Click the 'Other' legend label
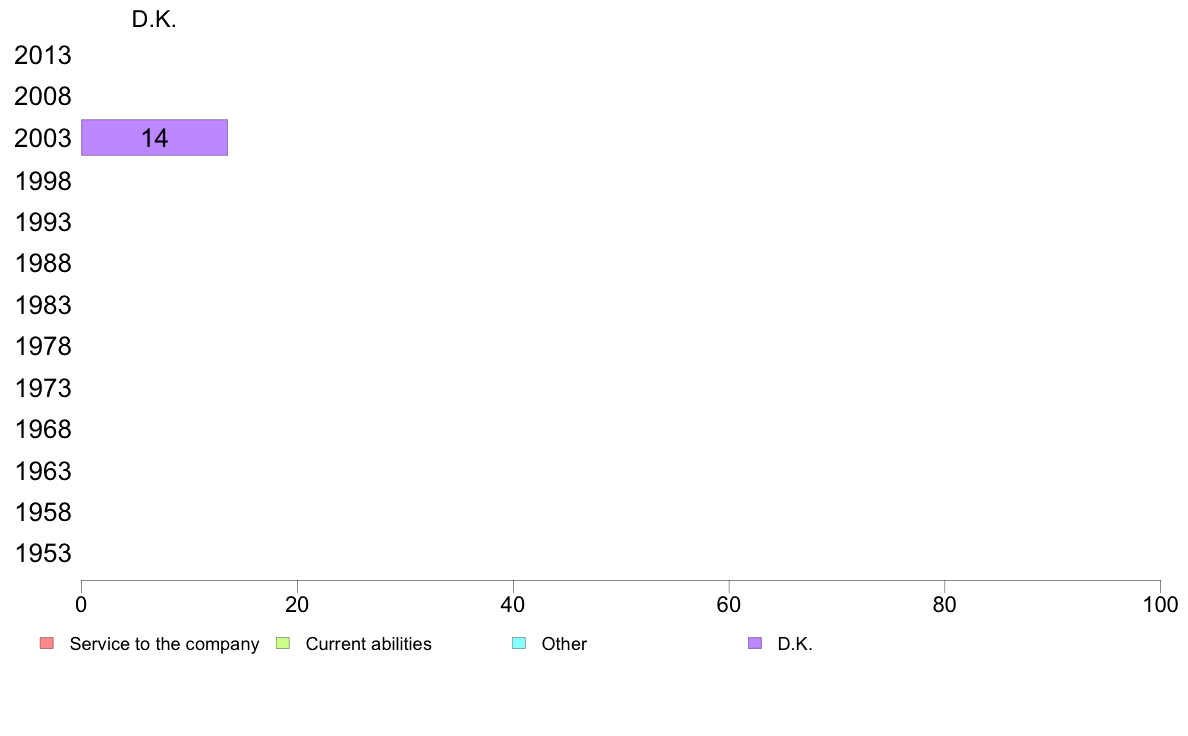Image resolution: width=1188 pixels, height=736 pixels. click(x=564, y=644)
